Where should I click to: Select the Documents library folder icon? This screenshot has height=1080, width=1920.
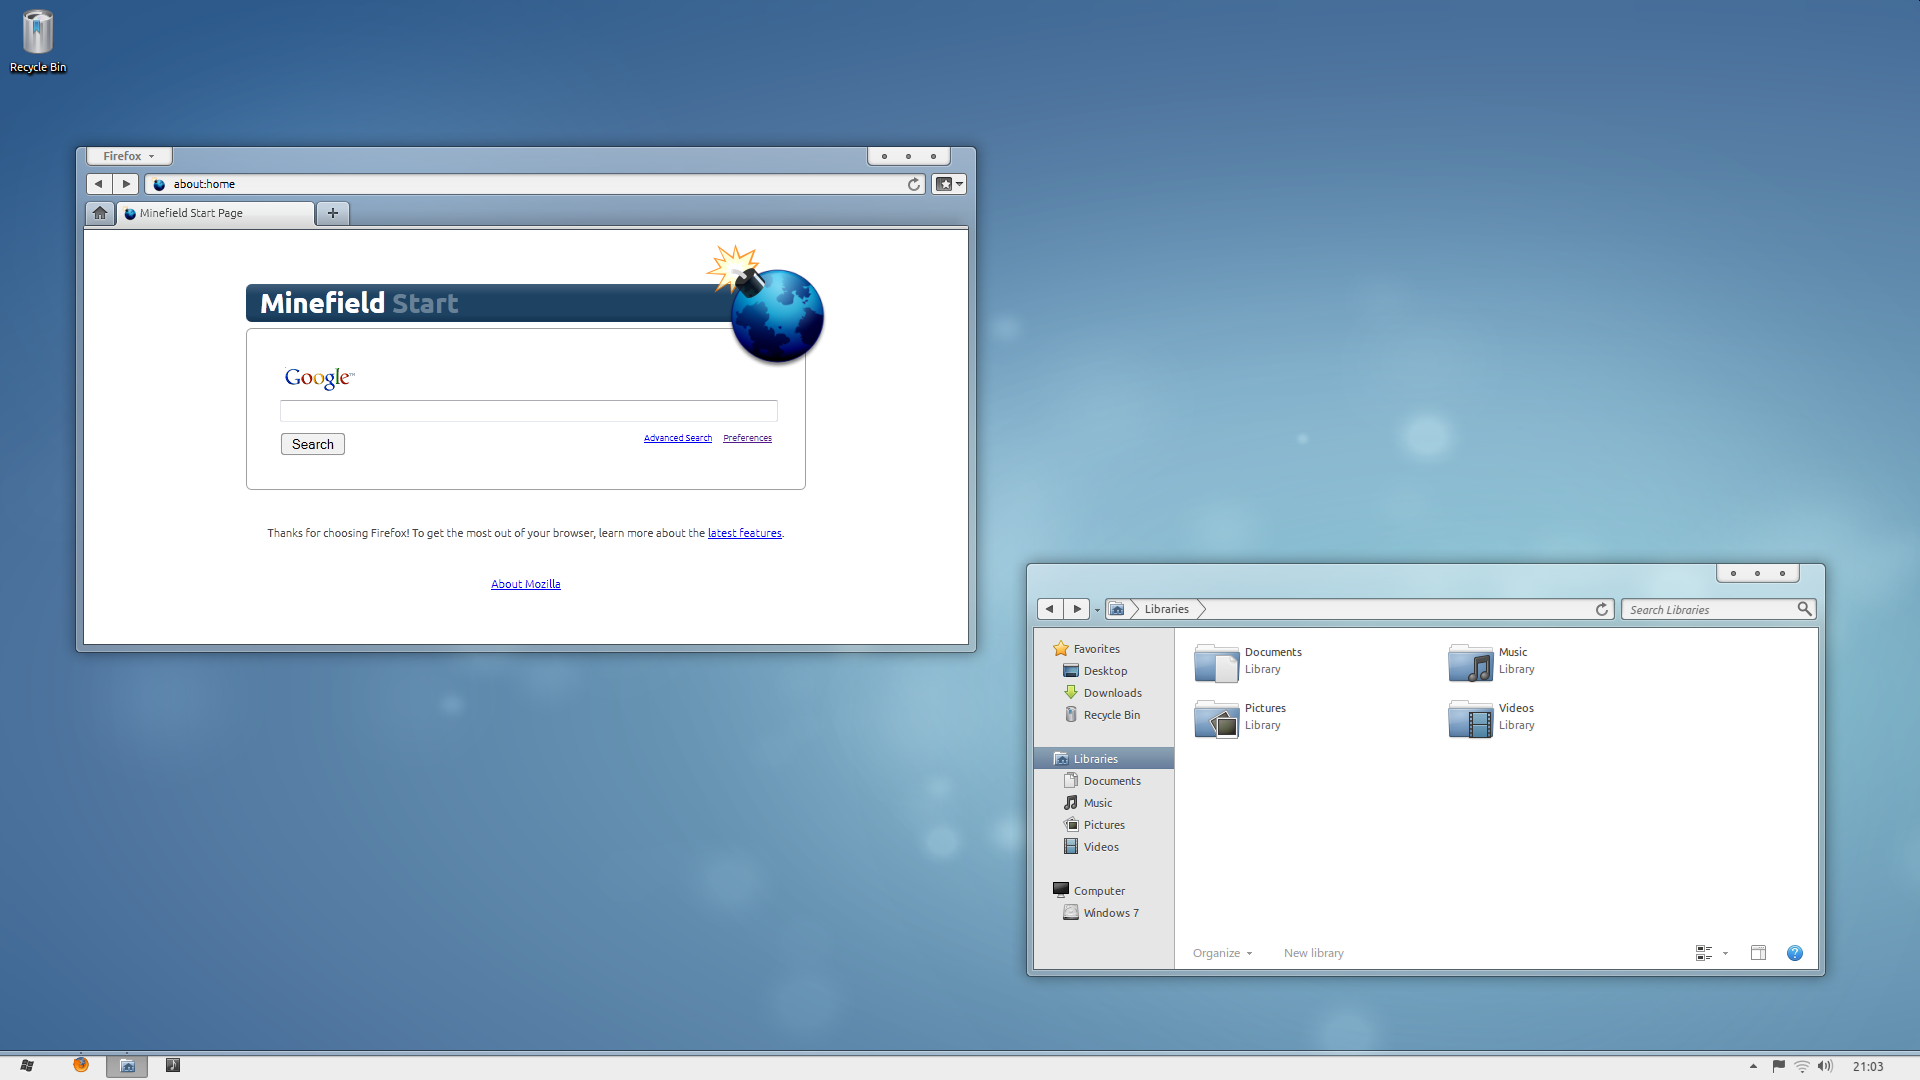[1217, 663]
